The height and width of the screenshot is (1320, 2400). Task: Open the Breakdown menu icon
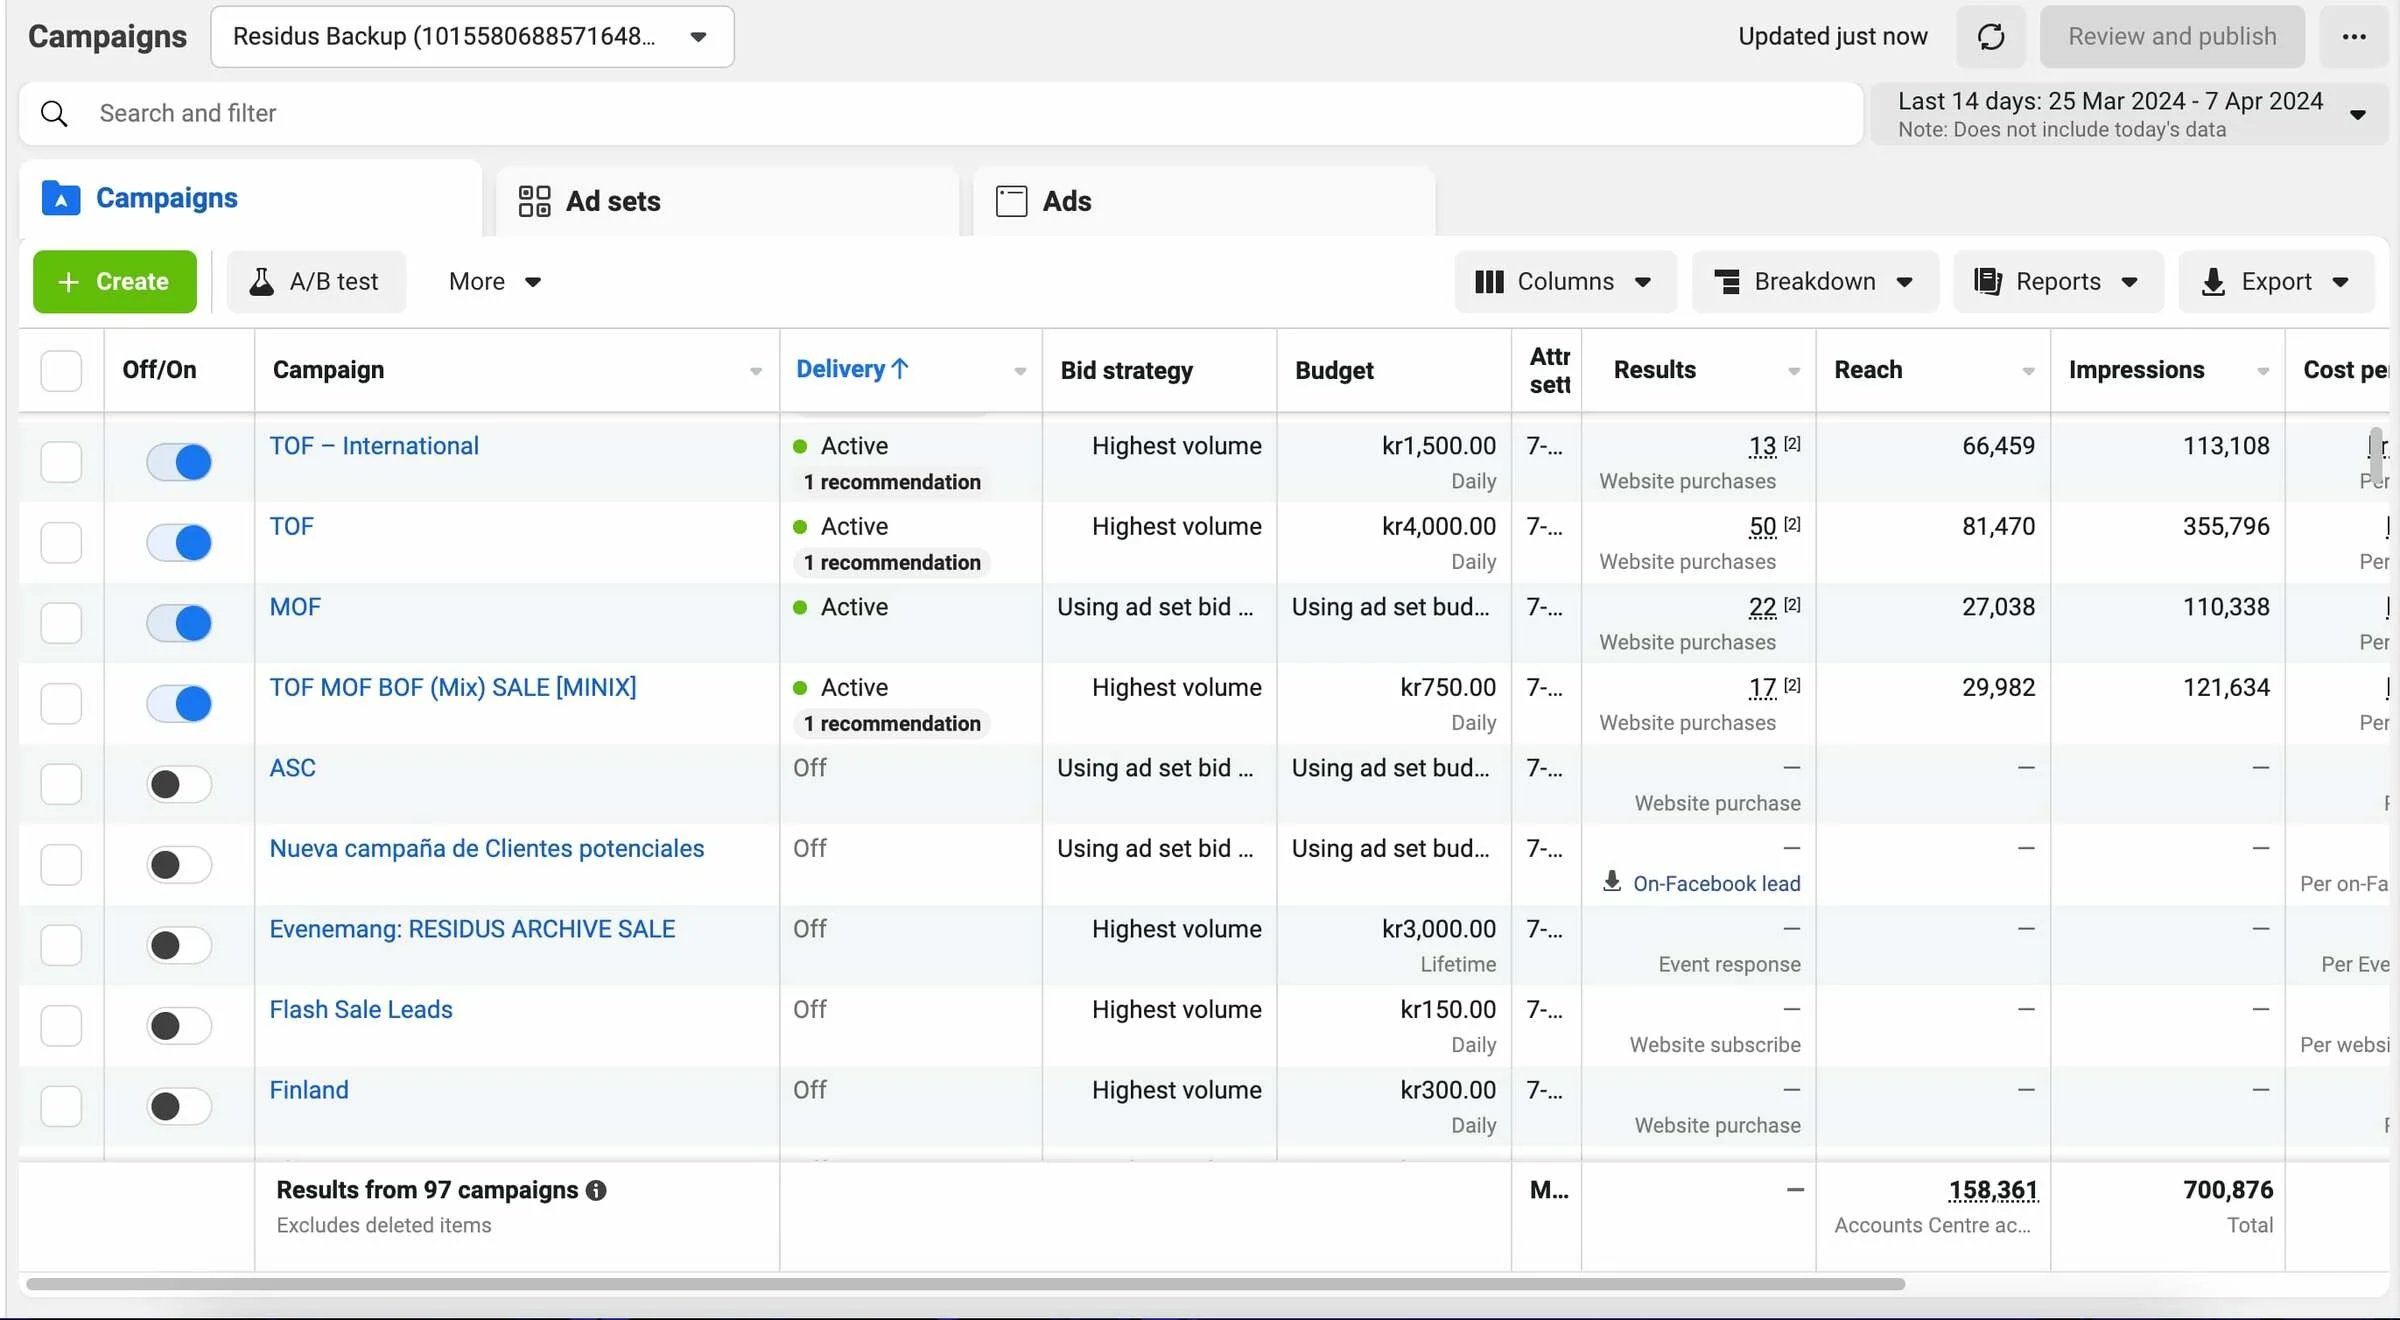click(1728, 281)
